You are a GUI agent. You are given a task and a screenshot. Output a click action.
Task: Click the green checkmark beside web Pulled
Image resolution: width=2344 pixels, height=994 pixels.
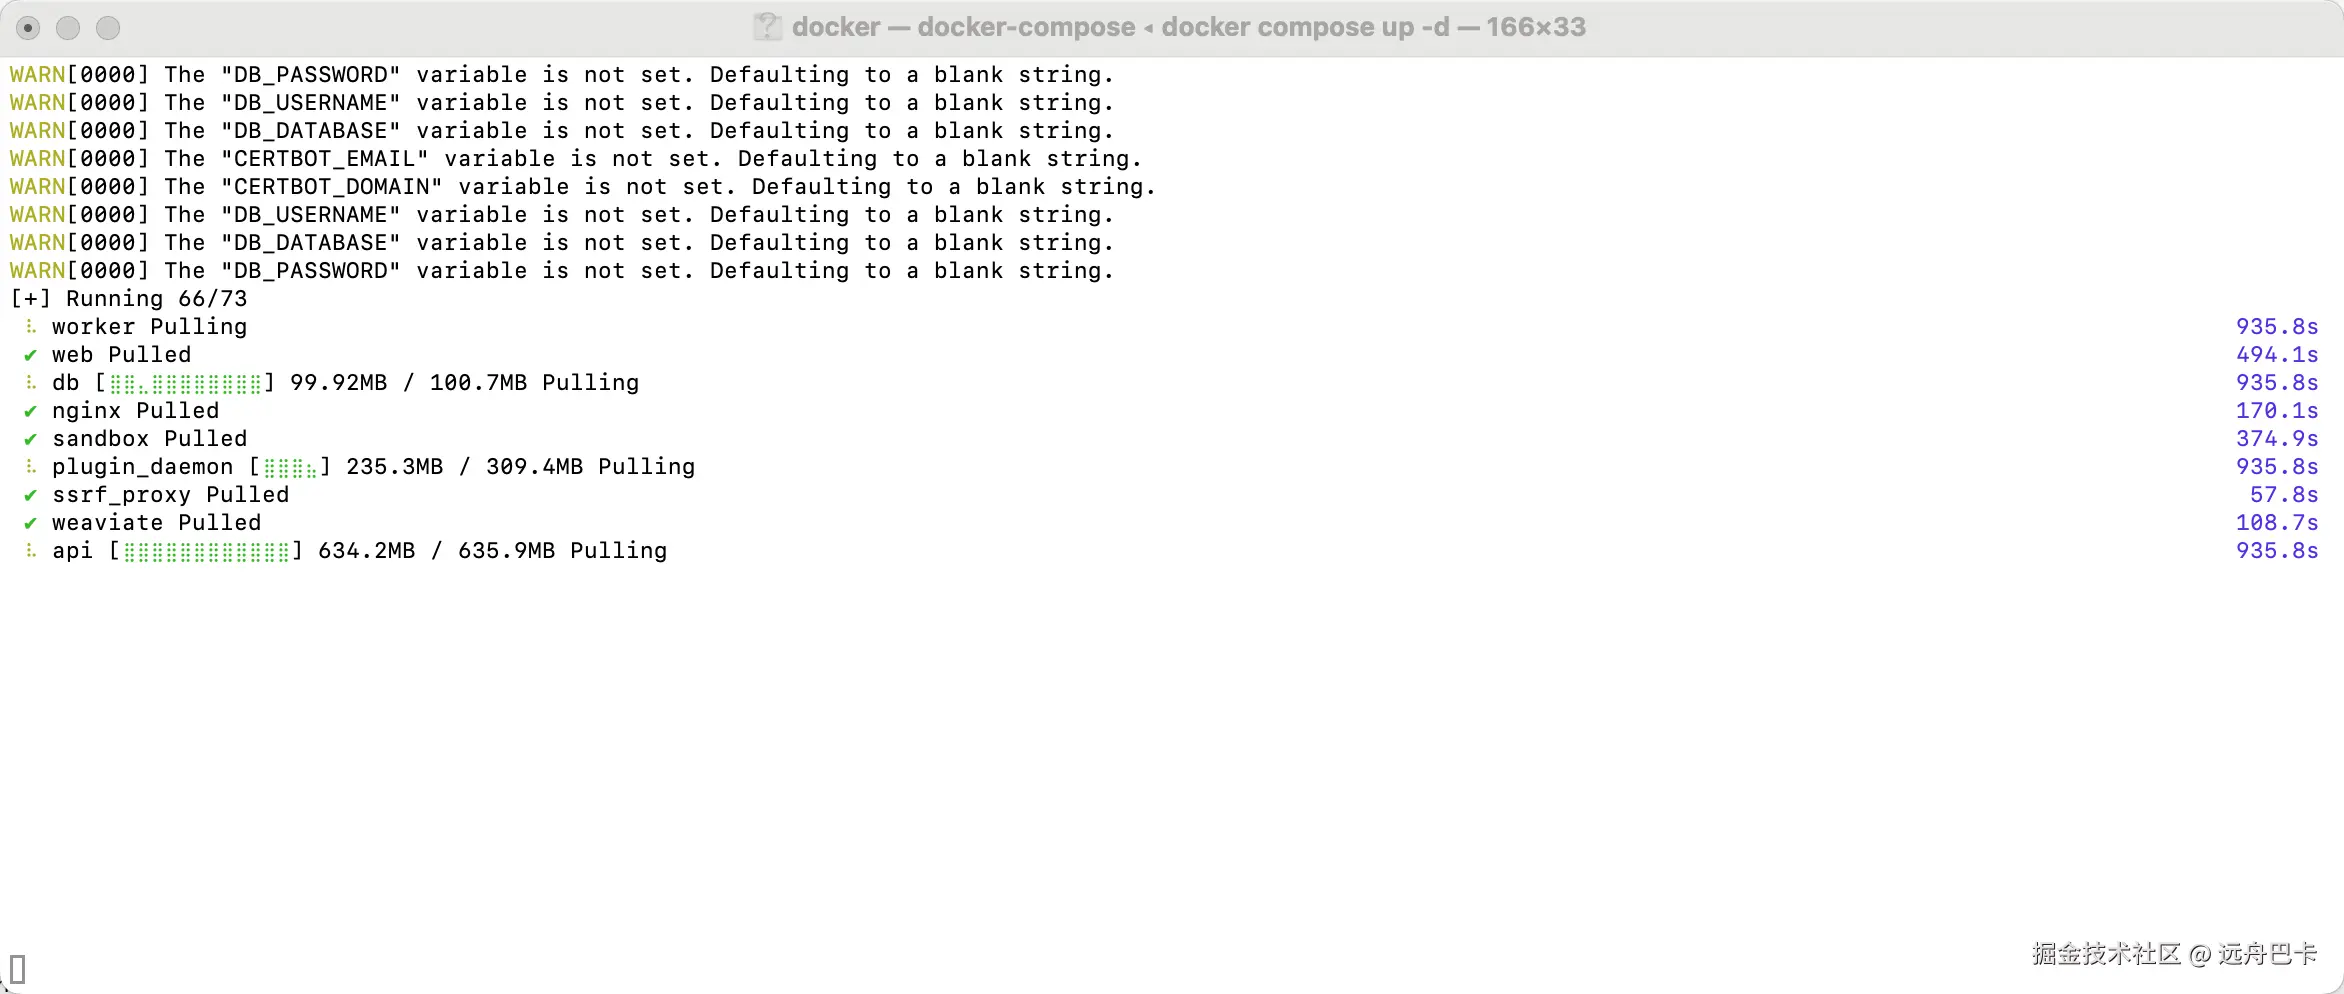point(31,355)
